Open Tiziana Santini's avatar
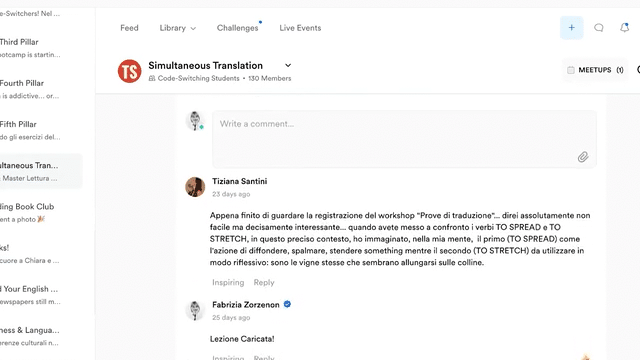The height and width of the screenshot is (360, 640). 195,187
